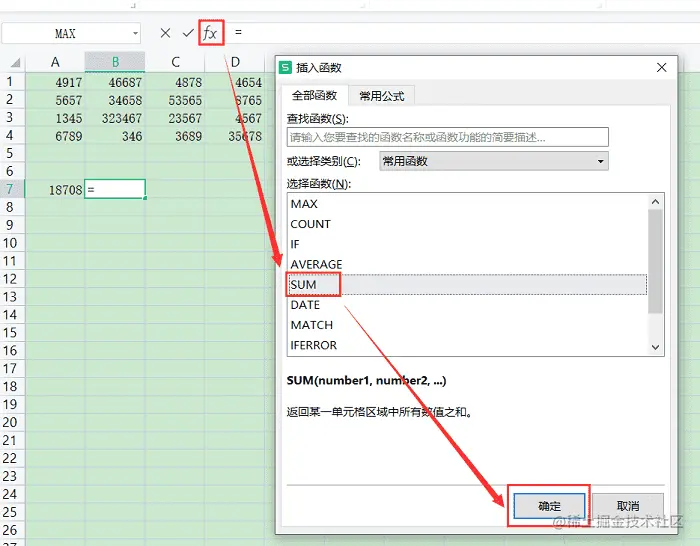This screenshot has width=700, height=546.
Task: Select row 12 header
Action: pos(10,279)
